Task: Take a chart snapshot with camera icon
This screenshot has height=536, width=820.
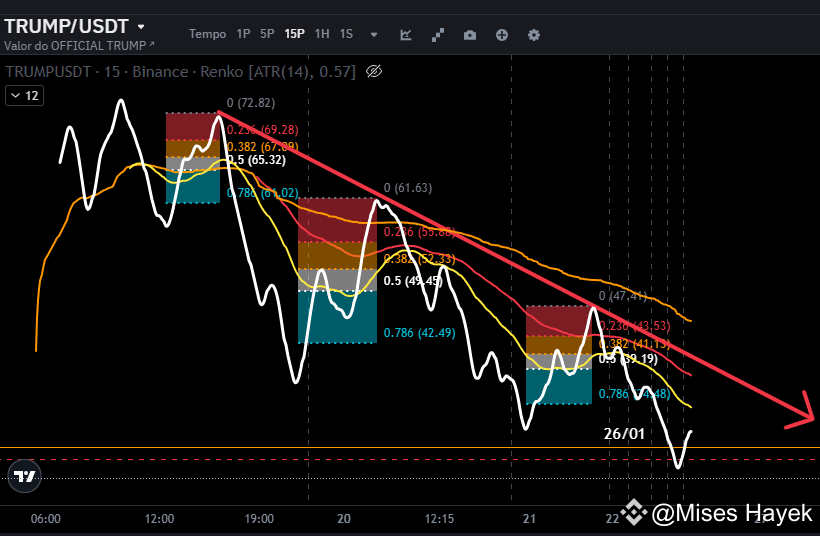Action: tap(470, 35)
